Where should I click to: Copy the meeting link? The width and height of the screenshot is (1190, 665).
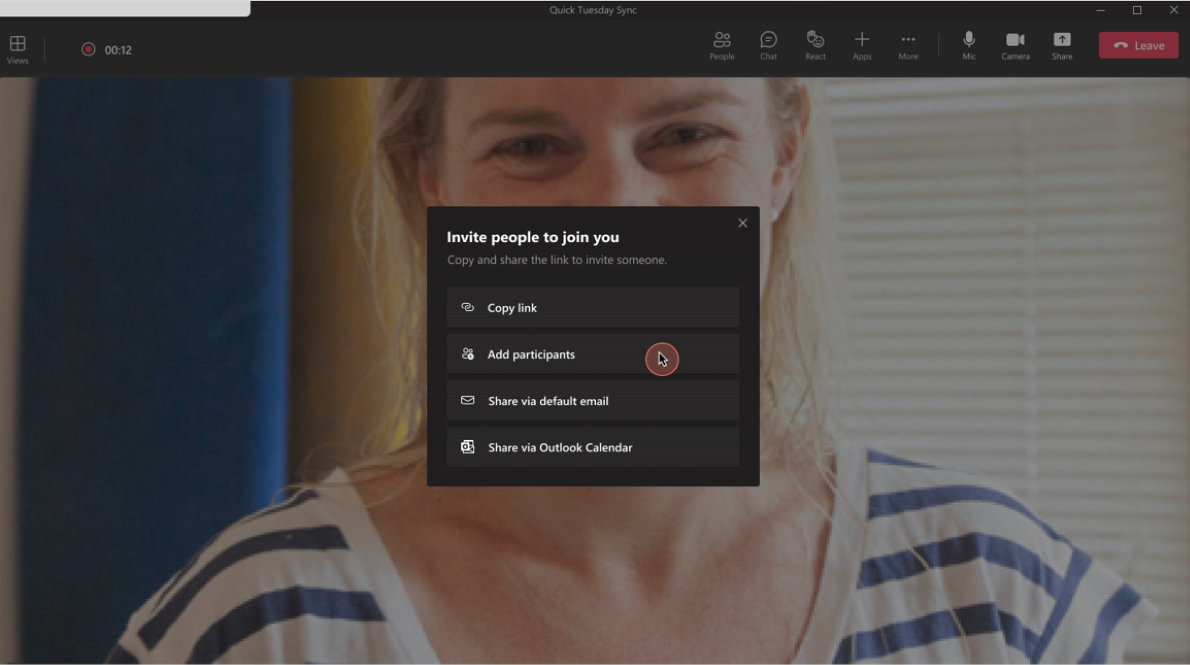point(593,307)
